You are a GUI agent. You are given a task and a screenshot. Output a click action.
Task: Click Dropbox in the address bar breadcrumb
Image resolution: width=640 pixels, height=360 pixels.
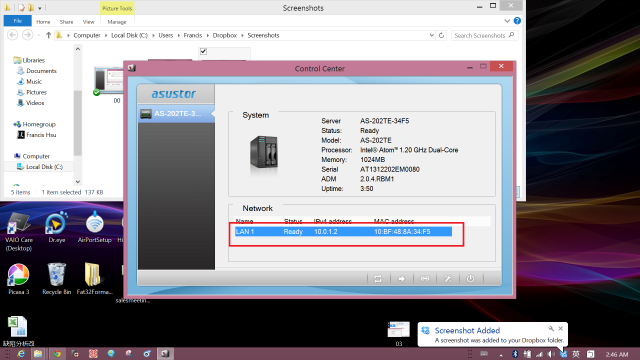pyautogui.click(x=224, y=36)
